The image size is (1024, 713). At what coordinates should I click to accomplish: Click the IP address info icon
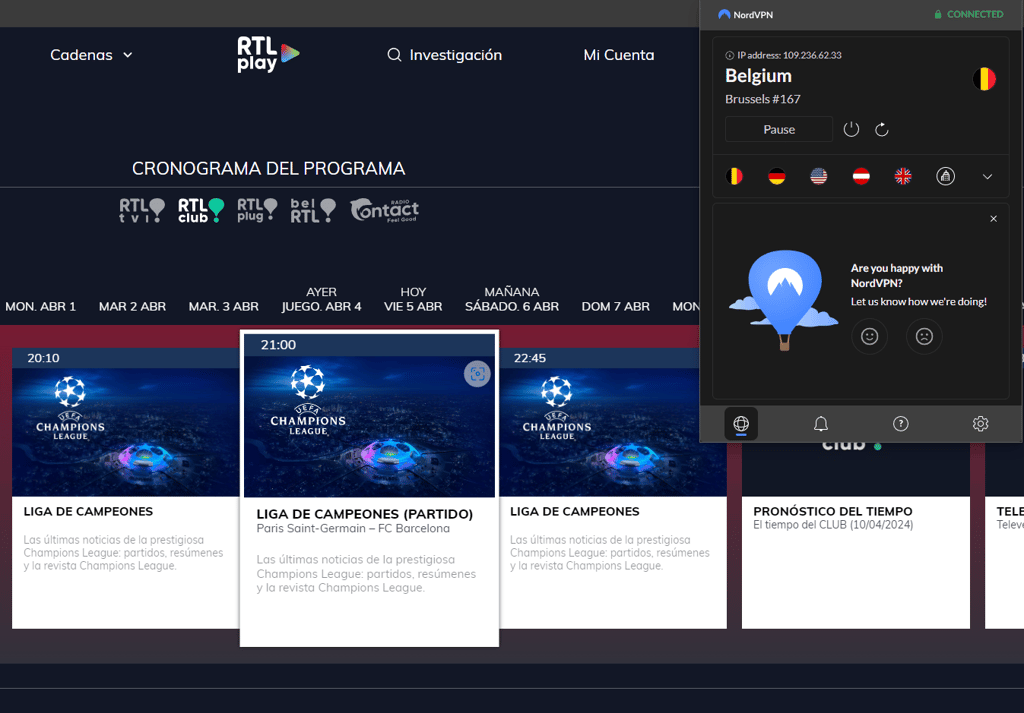tap(729, 55)
